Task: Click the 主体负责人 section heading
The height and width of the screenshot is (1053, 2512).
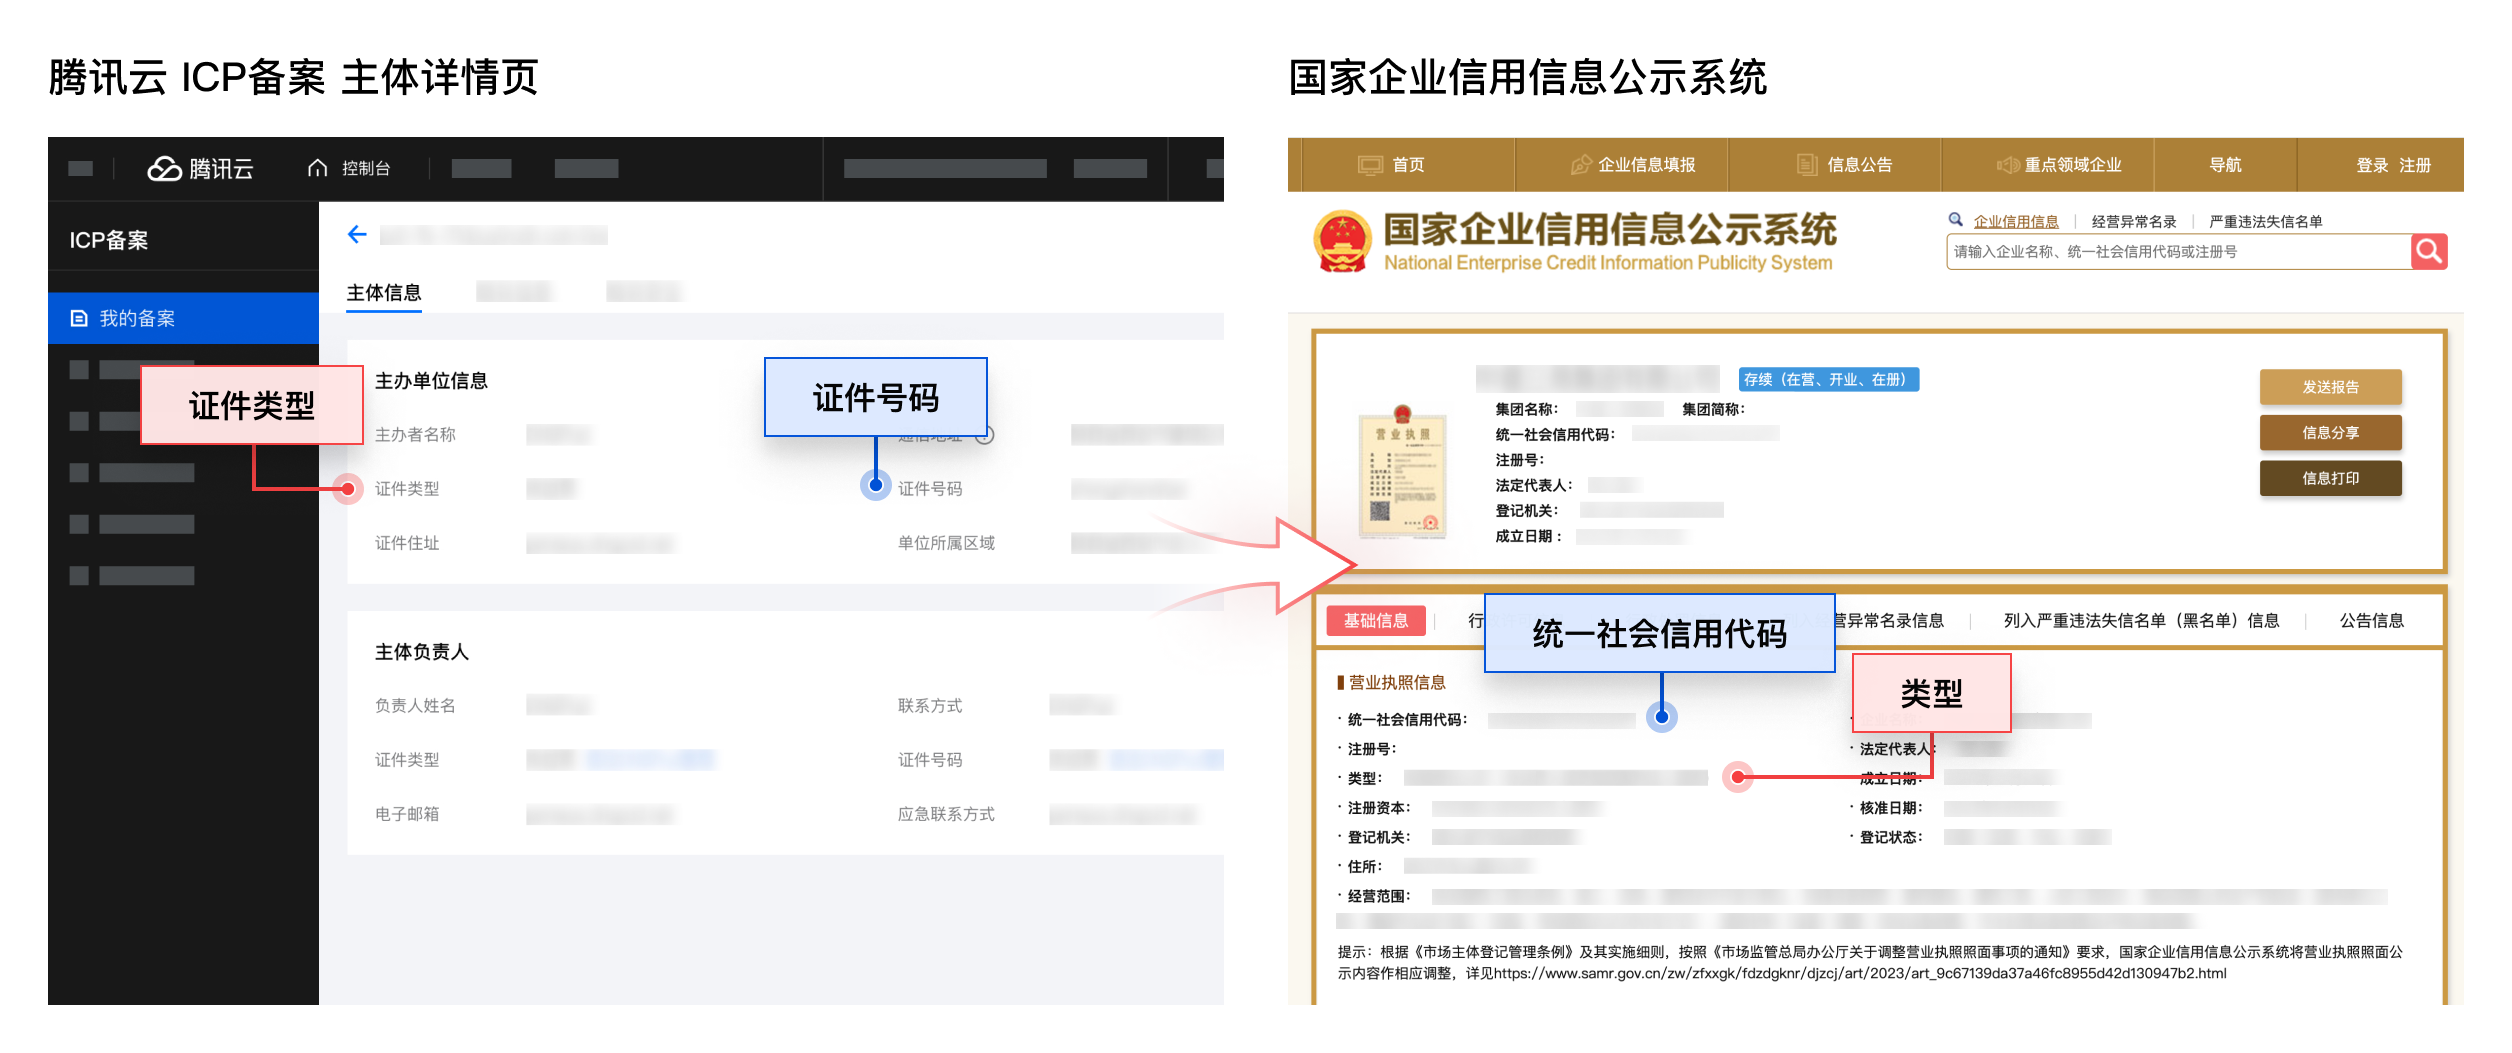Action: tap(422, 652)
